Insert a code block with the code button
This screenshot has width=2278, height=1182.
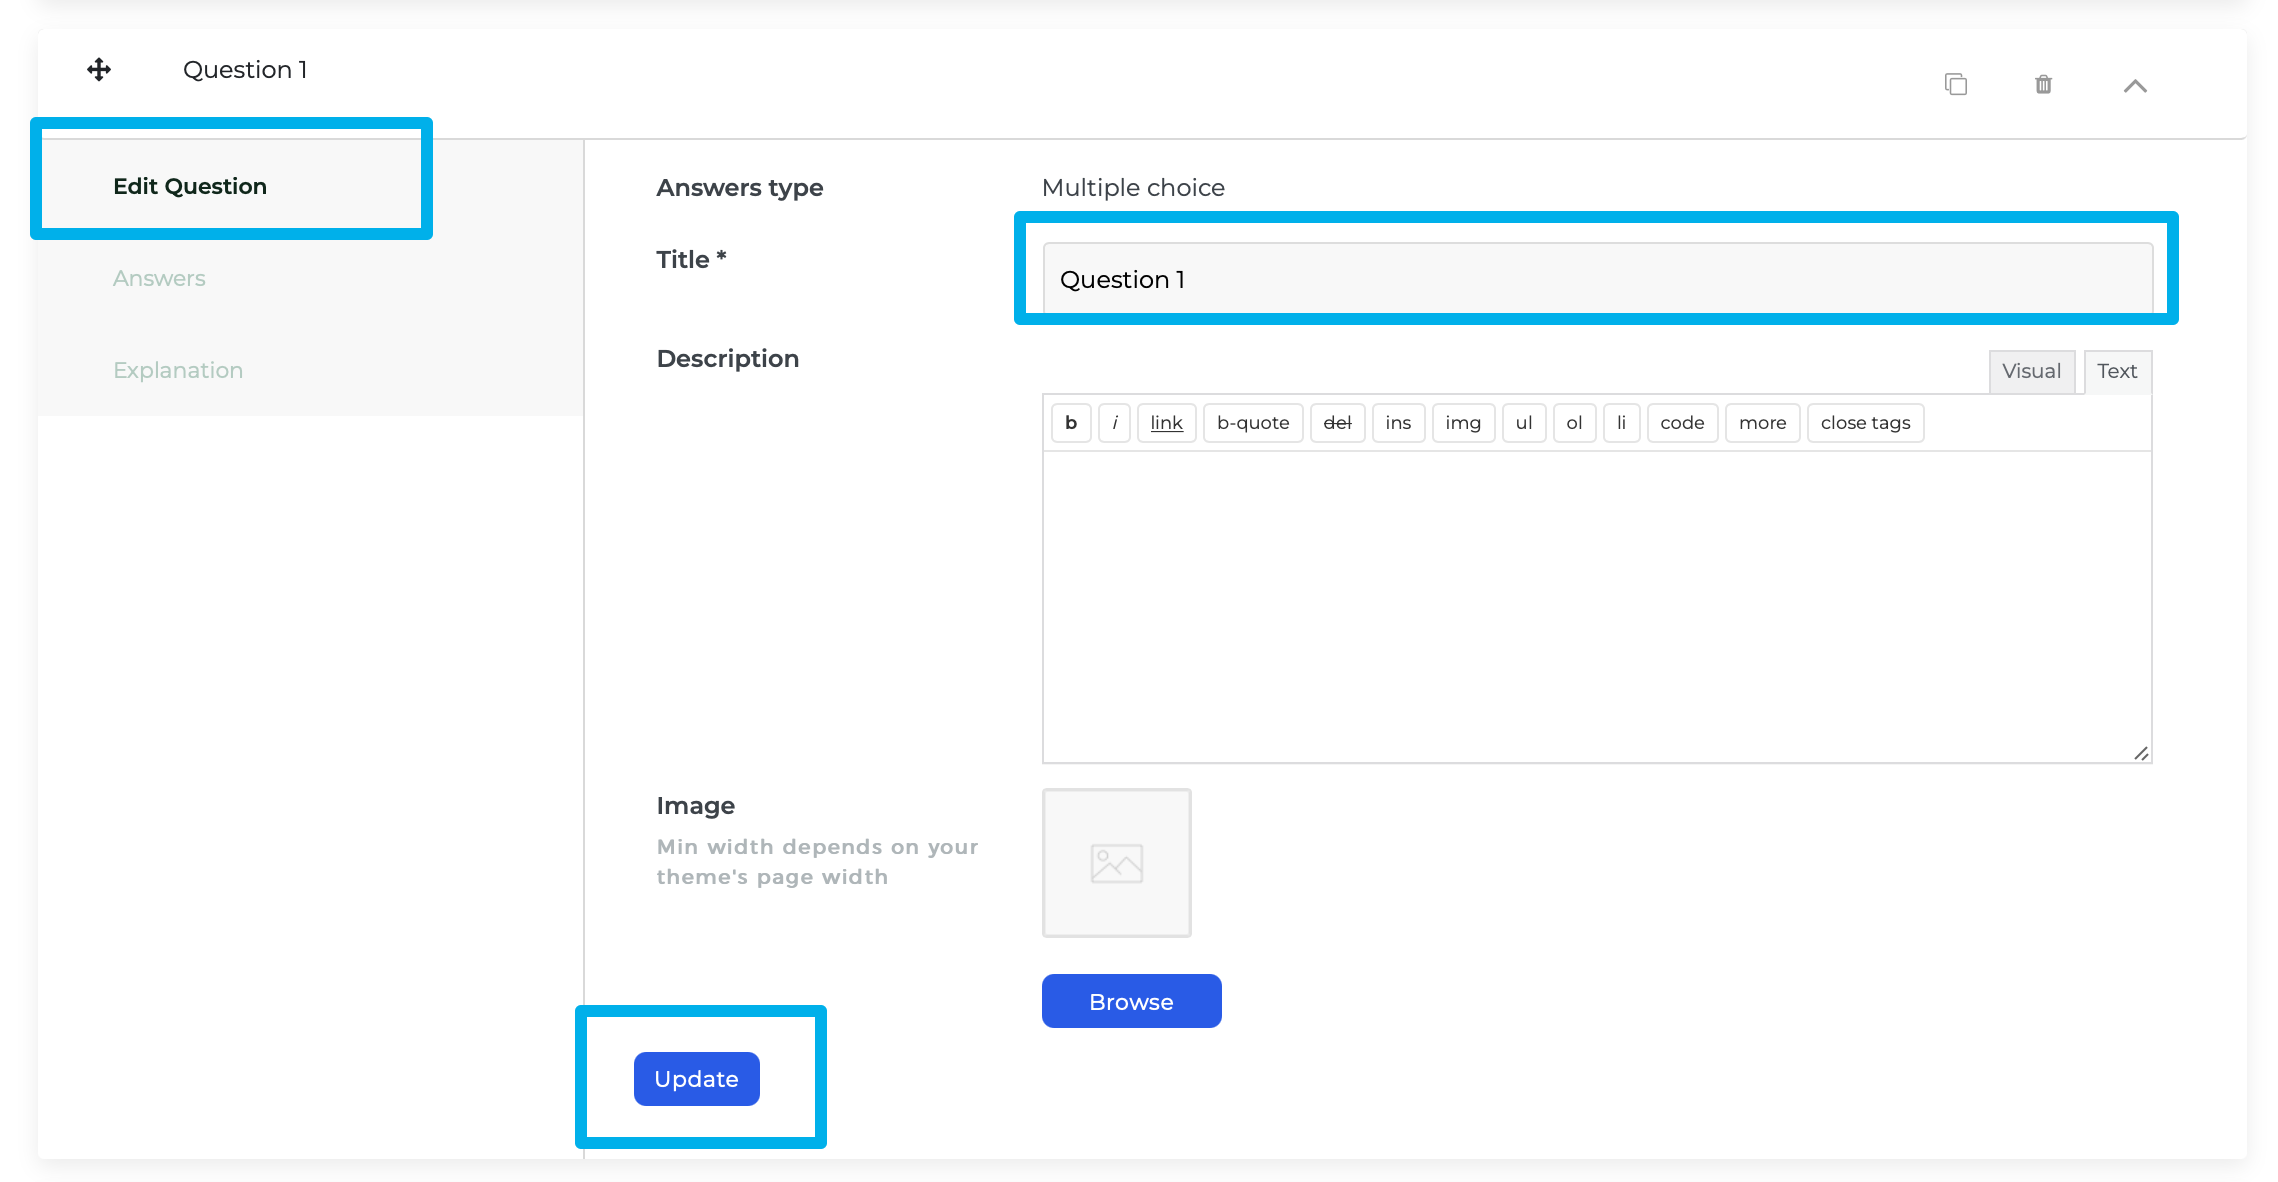[1681, 422]
